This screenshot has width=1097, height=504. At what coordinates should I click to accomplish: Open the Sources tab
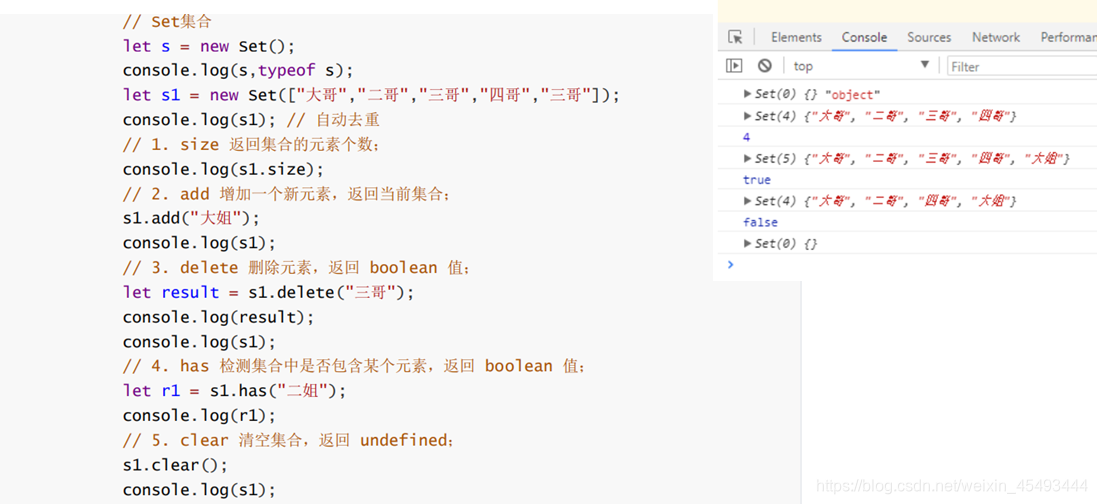coord(929,37)
